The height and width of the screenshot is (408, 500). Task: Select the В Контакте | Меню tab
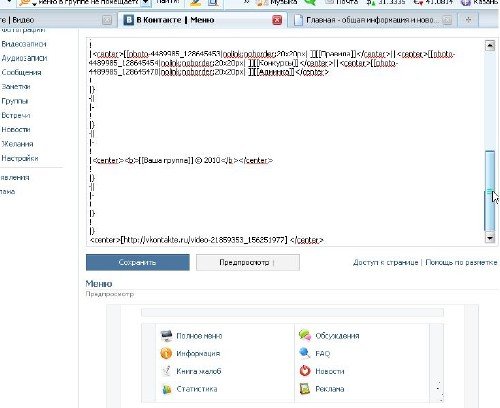tap(202, 20)
